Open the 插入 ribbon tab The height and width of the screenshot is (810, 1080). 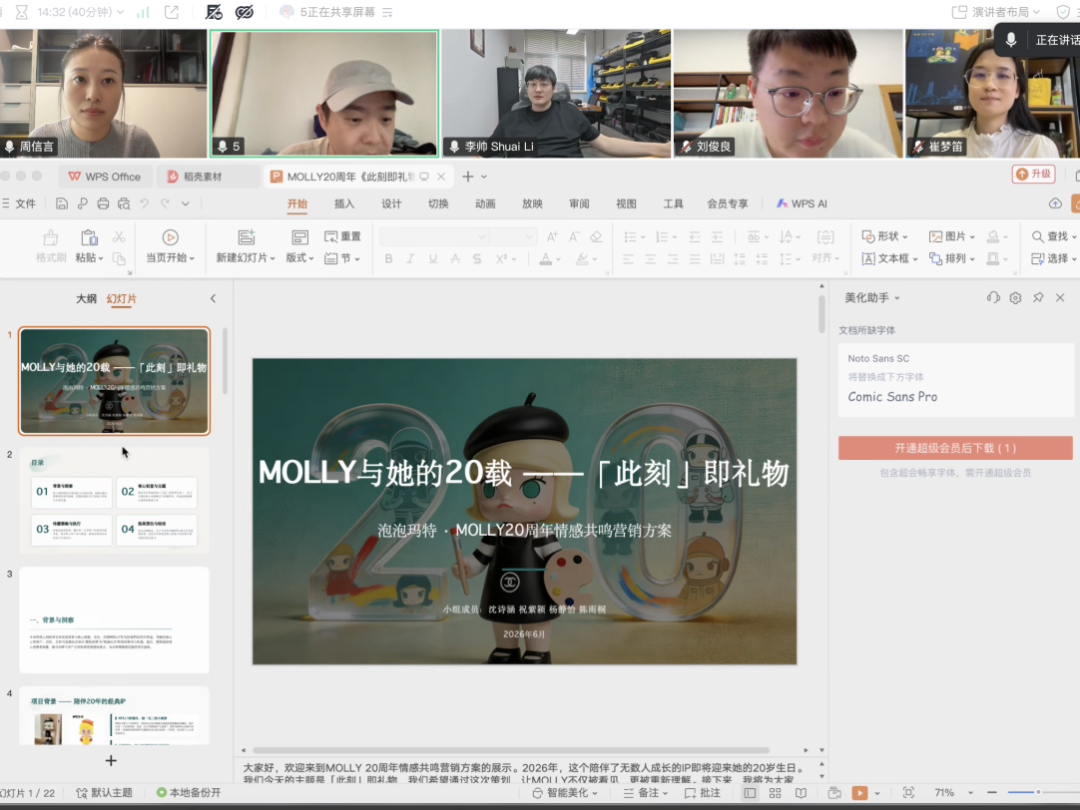(344, 203)
